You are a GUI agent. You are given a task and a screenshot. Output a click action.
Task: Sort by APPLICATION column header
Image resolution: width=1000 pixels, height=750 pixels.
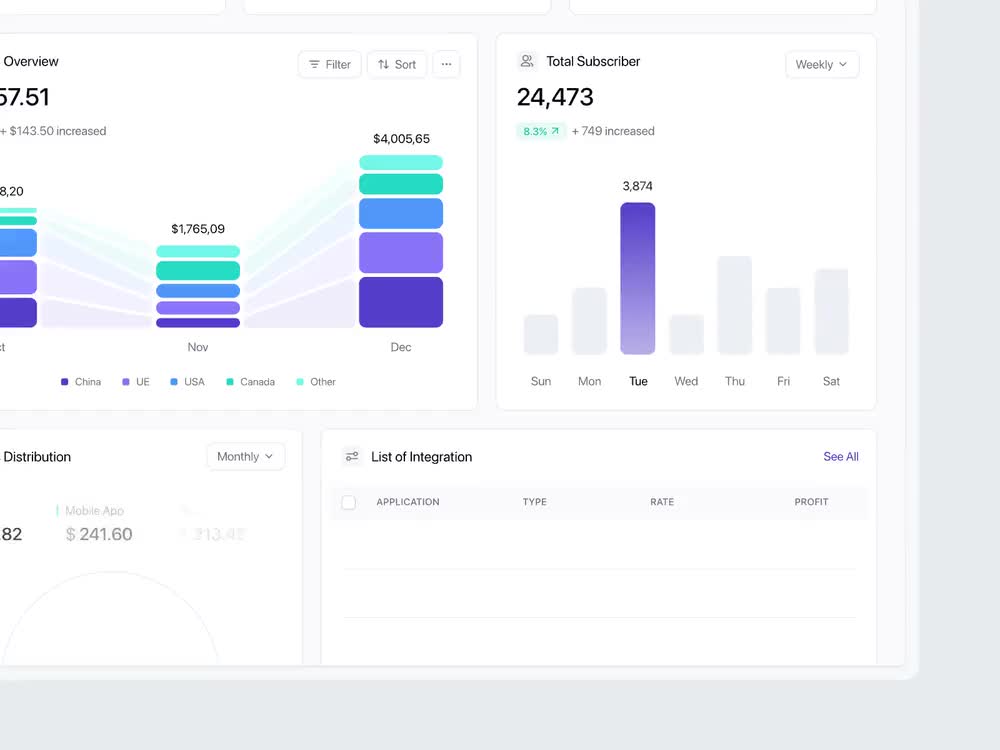click(408, 502)
